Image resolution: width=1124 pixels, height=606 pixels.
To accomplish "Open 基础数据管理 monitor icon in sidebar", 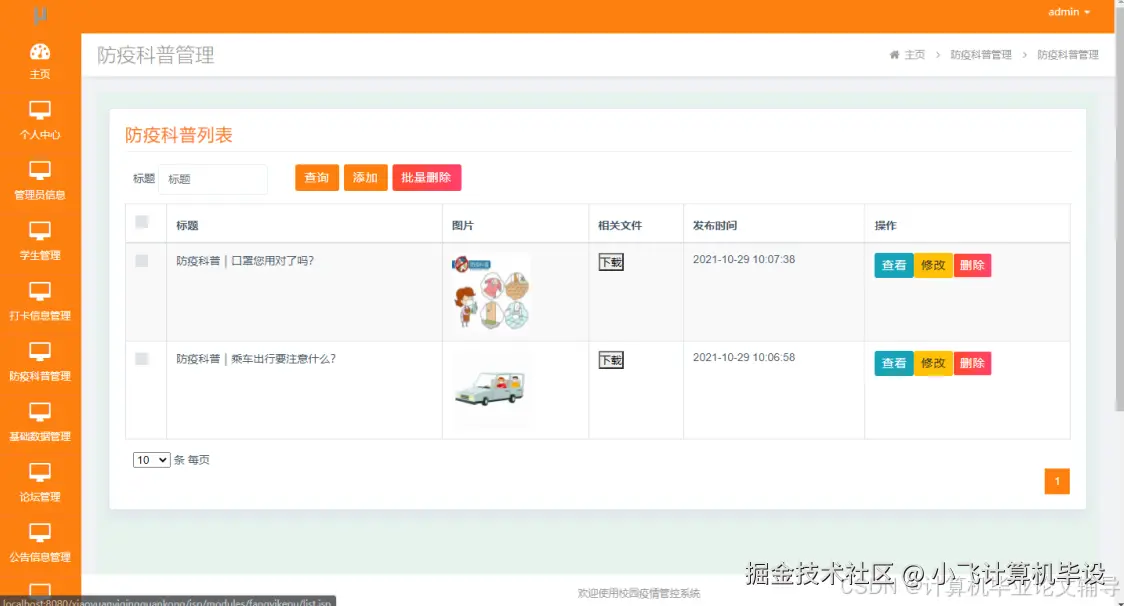I will [40, 411].
